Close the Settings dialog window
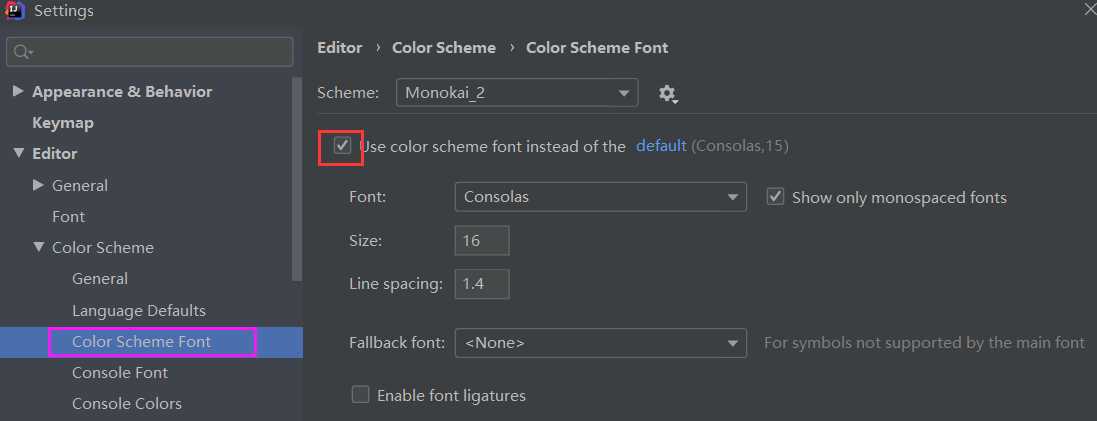Screen dimensions: 1097x421 click(x=1089, y=9)
